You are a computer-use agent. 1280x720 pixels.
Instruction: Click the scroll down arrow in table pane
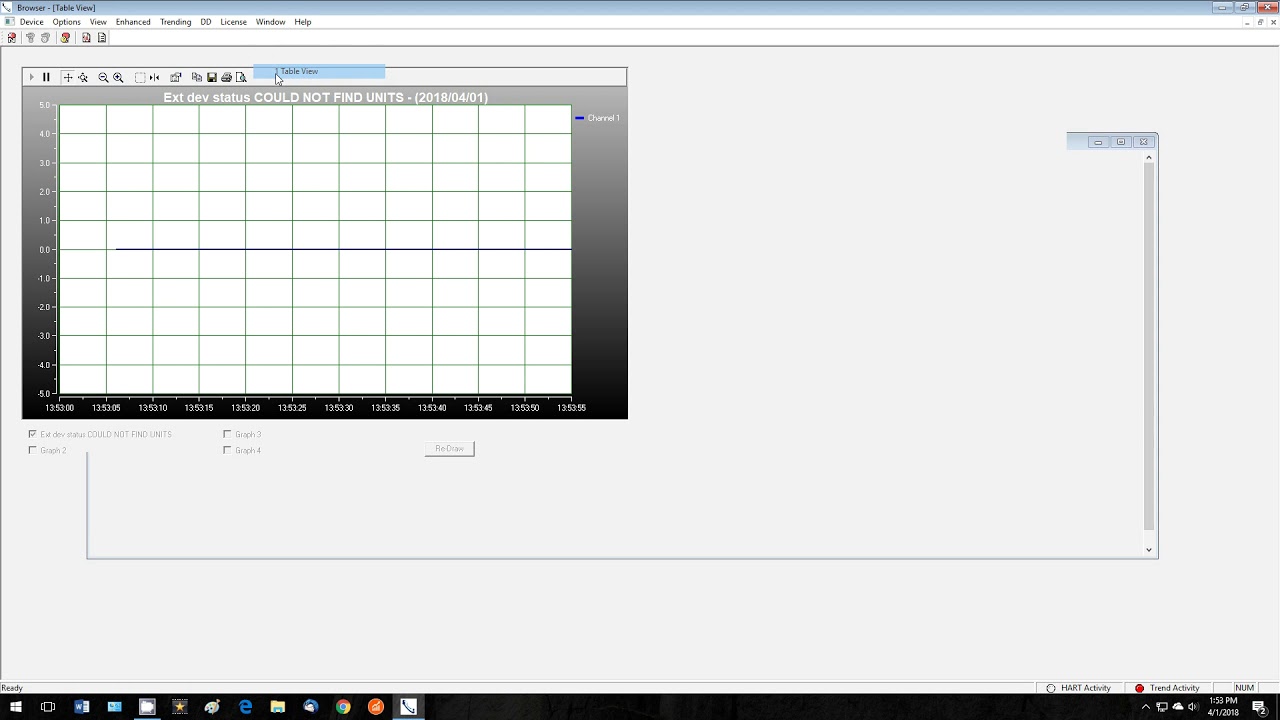(x=1148, y=549)
